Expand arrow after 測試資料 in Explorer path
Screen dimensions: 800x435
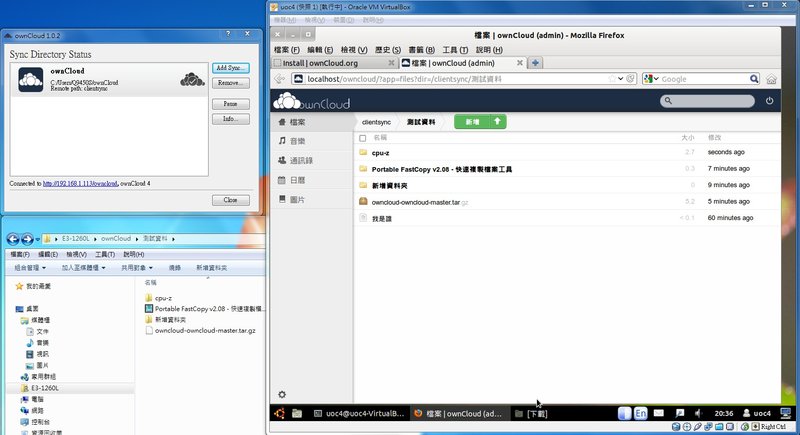173,239
